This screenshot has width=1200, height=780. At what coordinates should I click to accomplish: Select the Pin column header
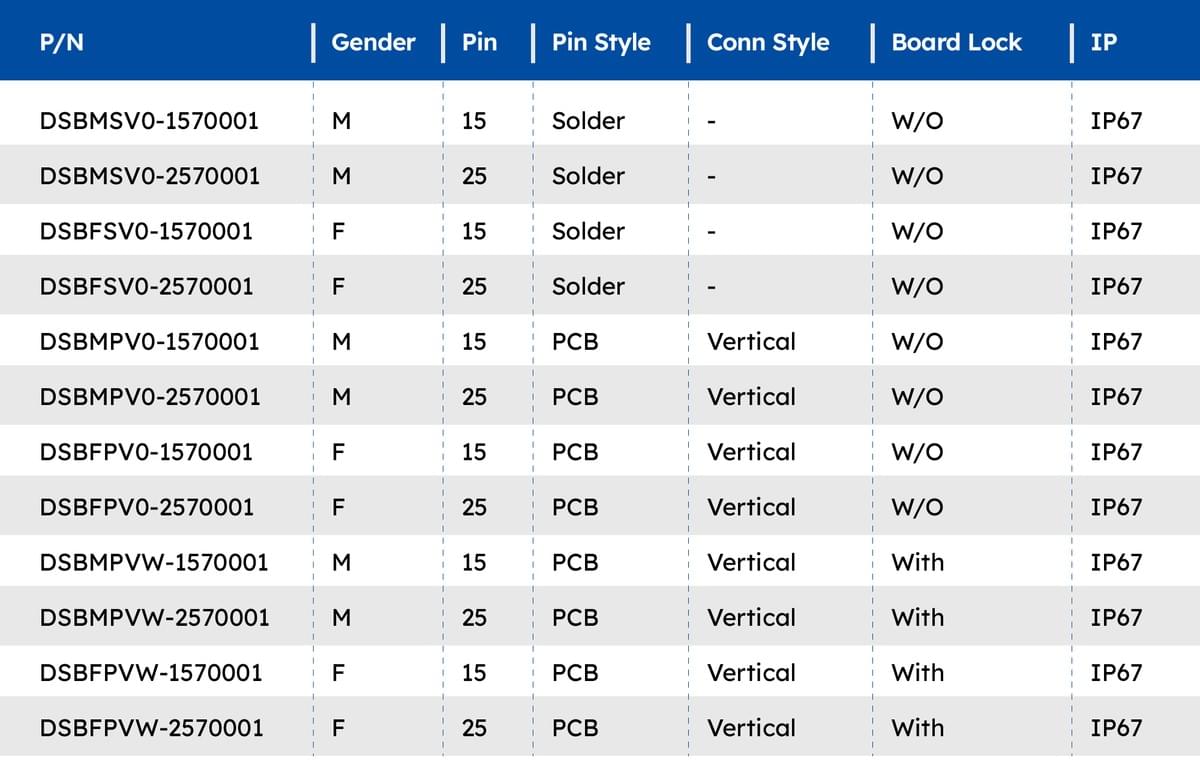(479, 42)
